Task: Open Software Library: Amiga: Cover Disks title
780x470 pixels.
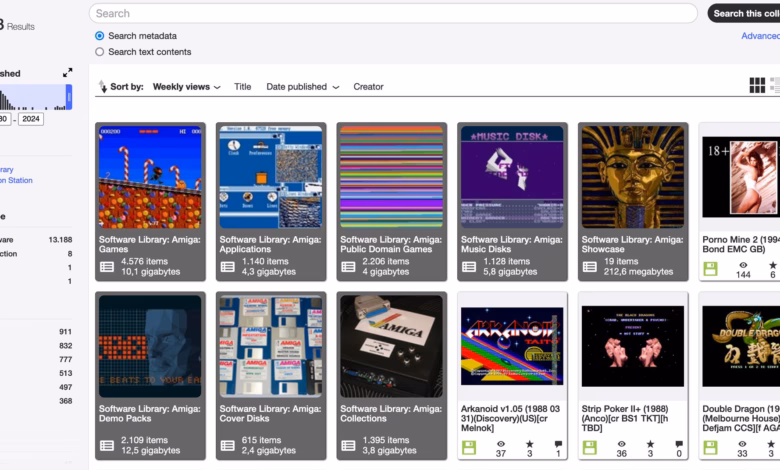Action: [x=270, y=413]
